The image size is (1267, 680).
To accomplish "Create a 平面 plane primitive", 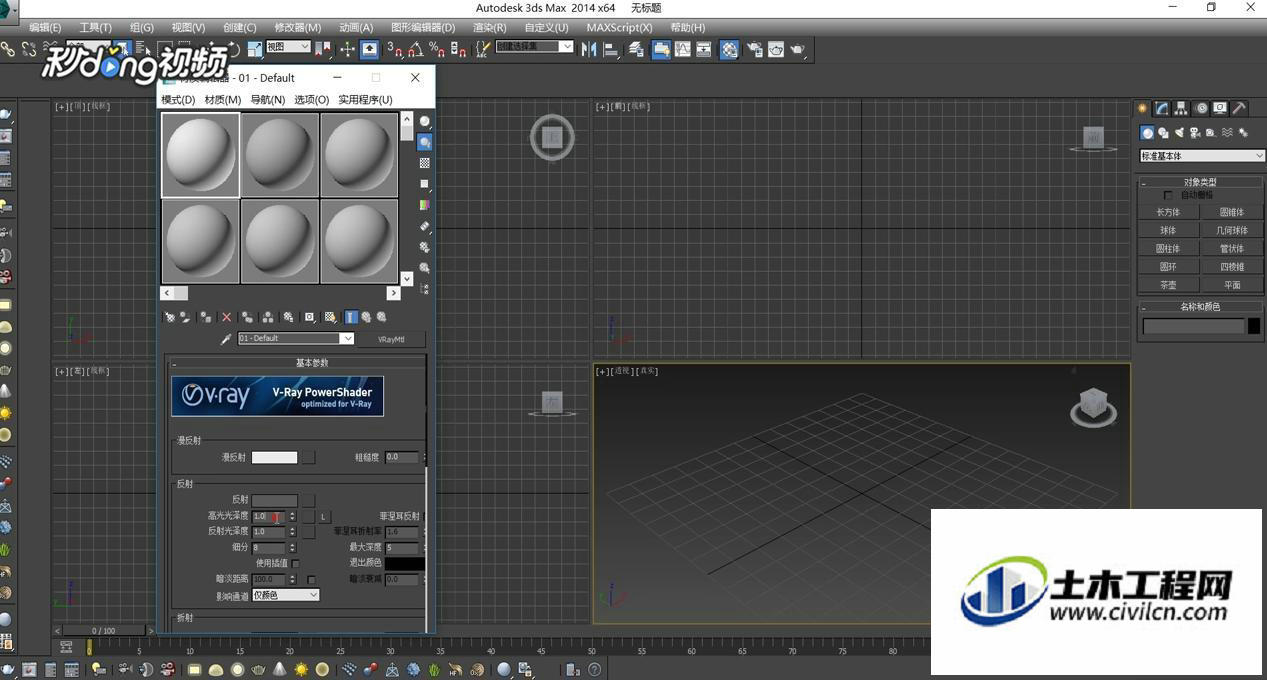I will [x=1232, y=285].
